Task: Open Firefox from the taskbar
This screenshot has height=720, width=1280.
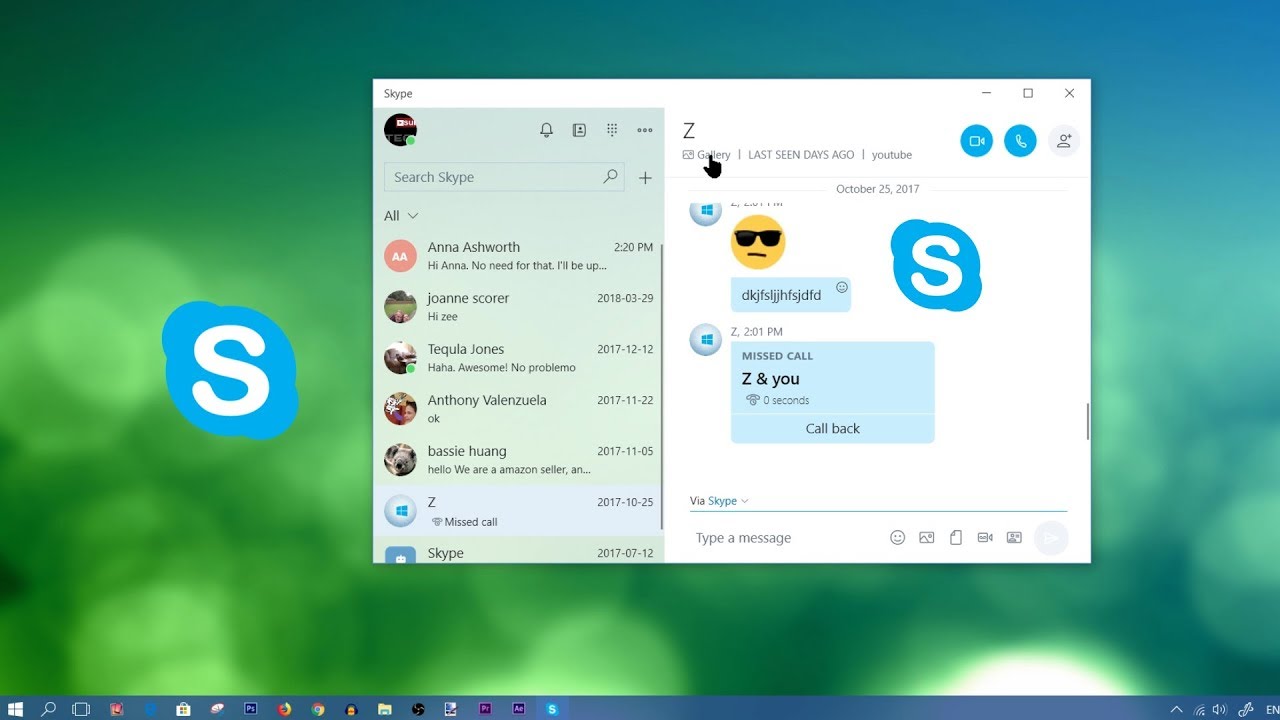Action: tap(284, 709)
